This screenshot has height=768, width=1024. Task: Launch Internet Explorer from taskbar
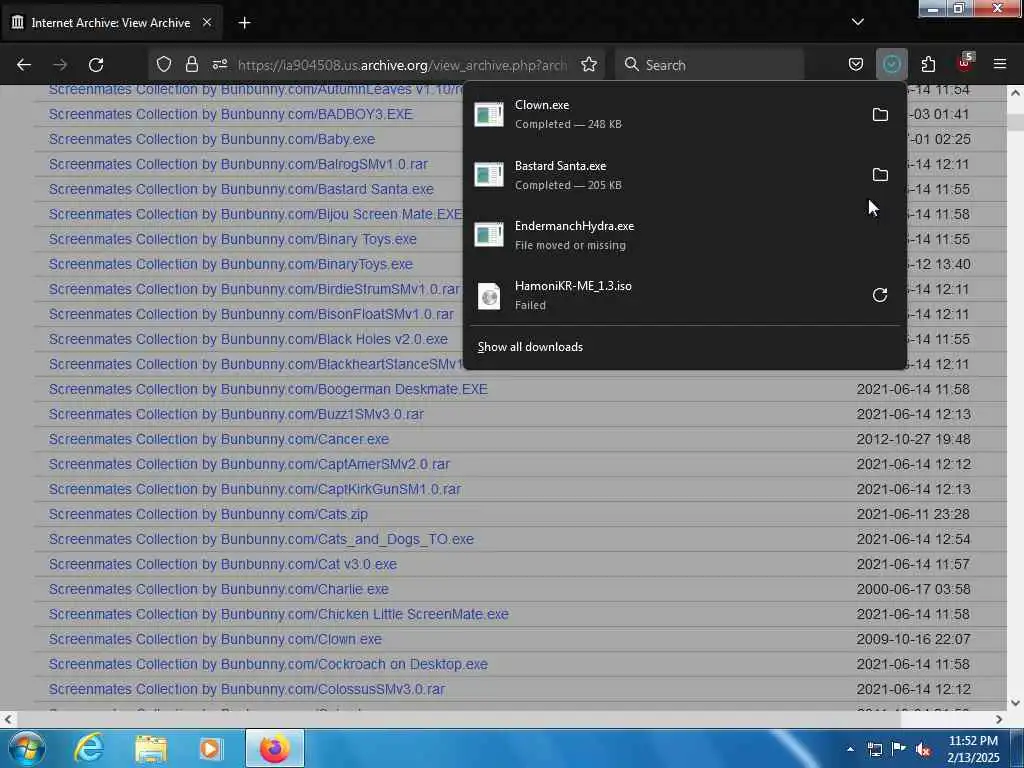point(89,748)
